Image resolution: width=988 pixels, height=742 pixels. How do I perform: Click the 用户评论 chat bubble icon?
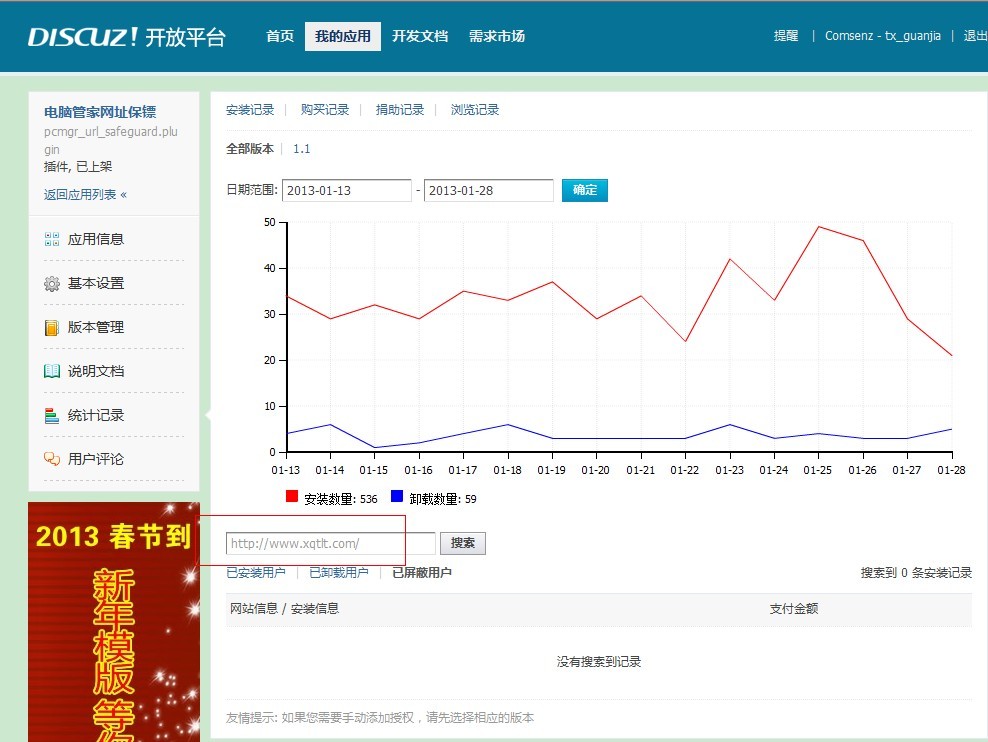pos(52,459)
